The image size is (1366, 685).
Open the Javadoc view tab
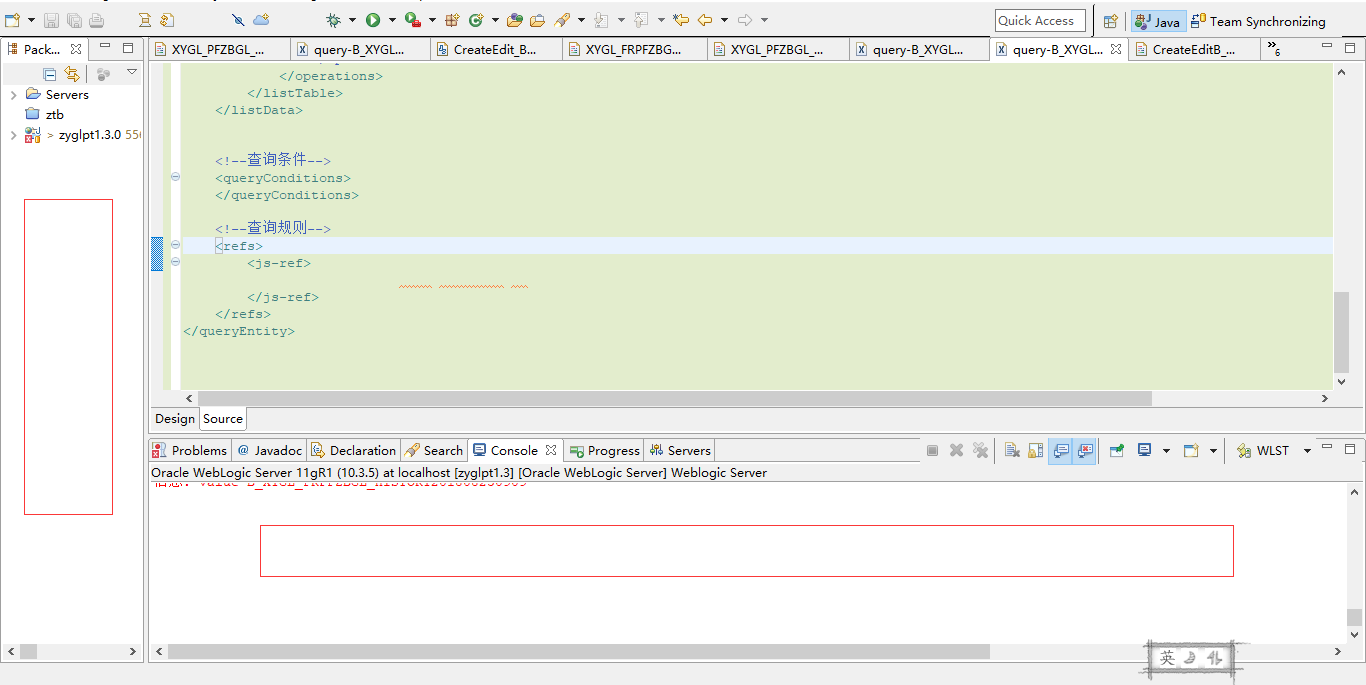[x=270, y=451]
